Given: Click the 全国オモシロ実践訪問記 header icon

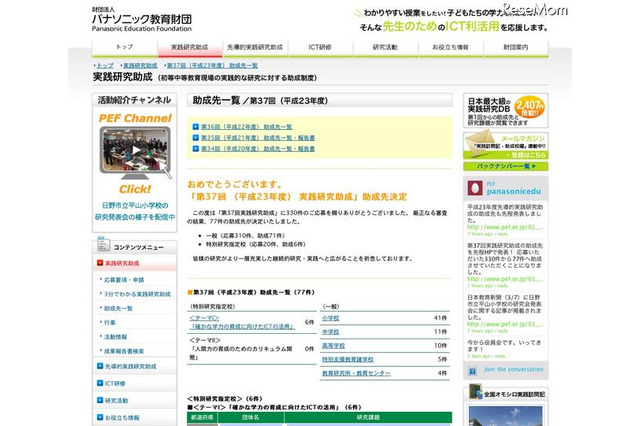Looking at the screenshot, I should 475,392.
